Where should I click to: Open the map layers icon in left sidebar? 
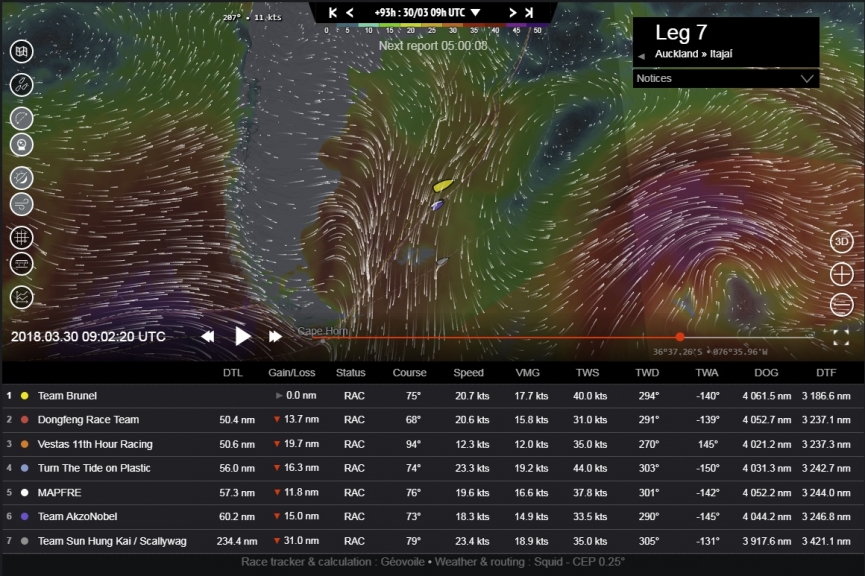[x=22, y=51]
